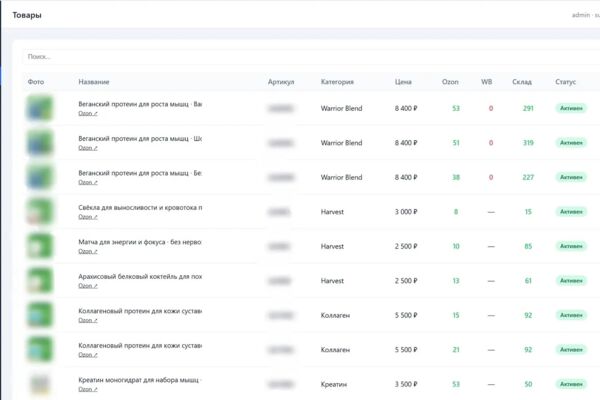Select the Арахисовый белковый коктейль product name

coord(140,276)
